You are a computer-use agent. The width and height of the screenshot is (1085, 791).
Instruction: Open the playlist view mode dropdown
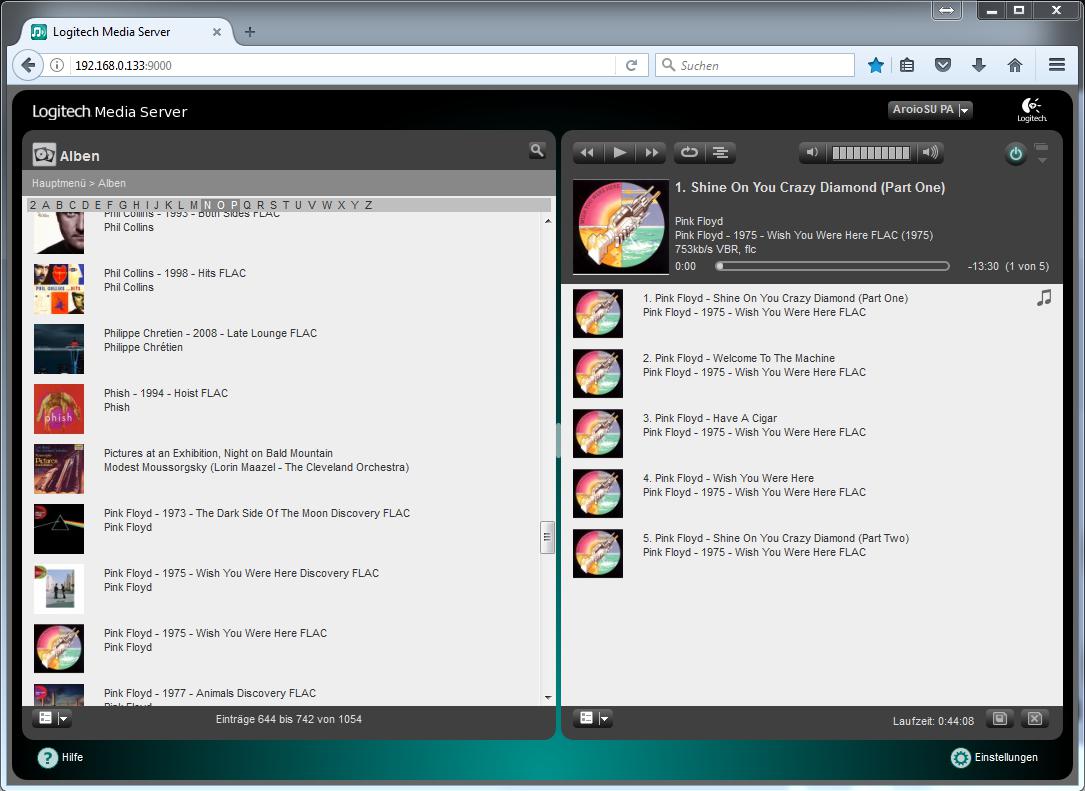coord(593,718)
